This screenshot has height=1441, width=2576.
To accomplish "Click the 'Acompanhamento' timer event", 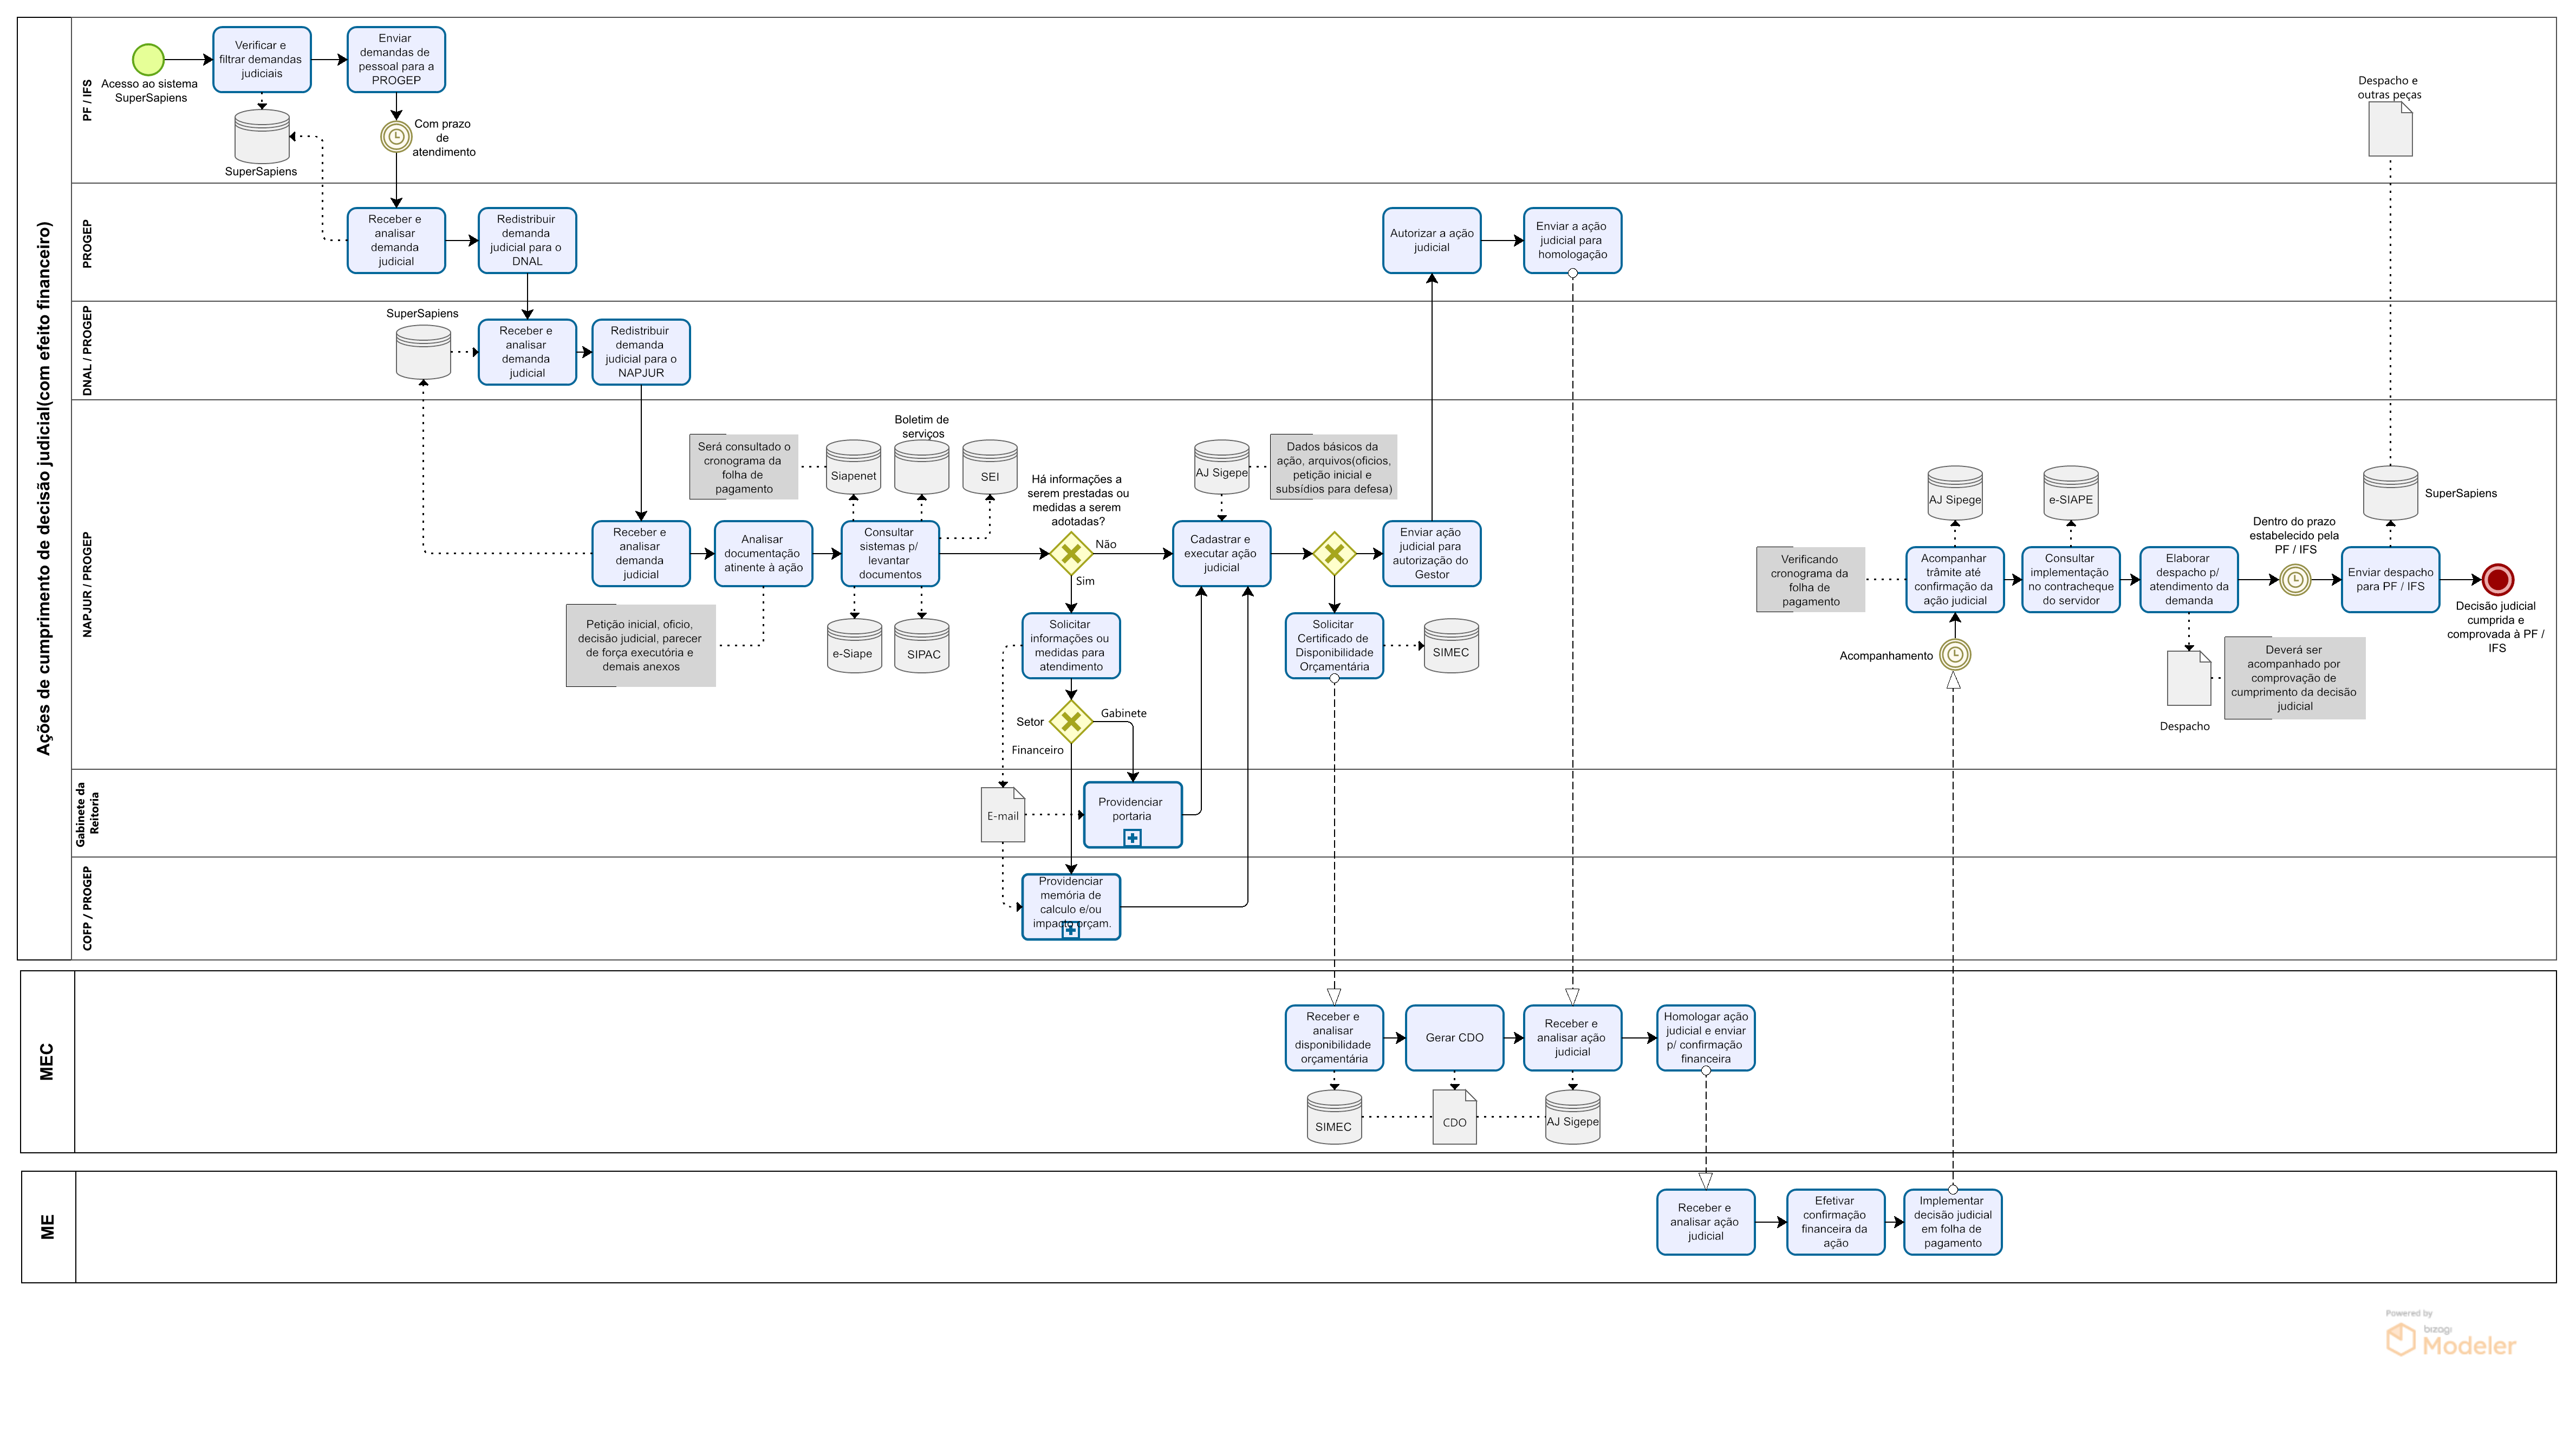I will click(1954, 655).
